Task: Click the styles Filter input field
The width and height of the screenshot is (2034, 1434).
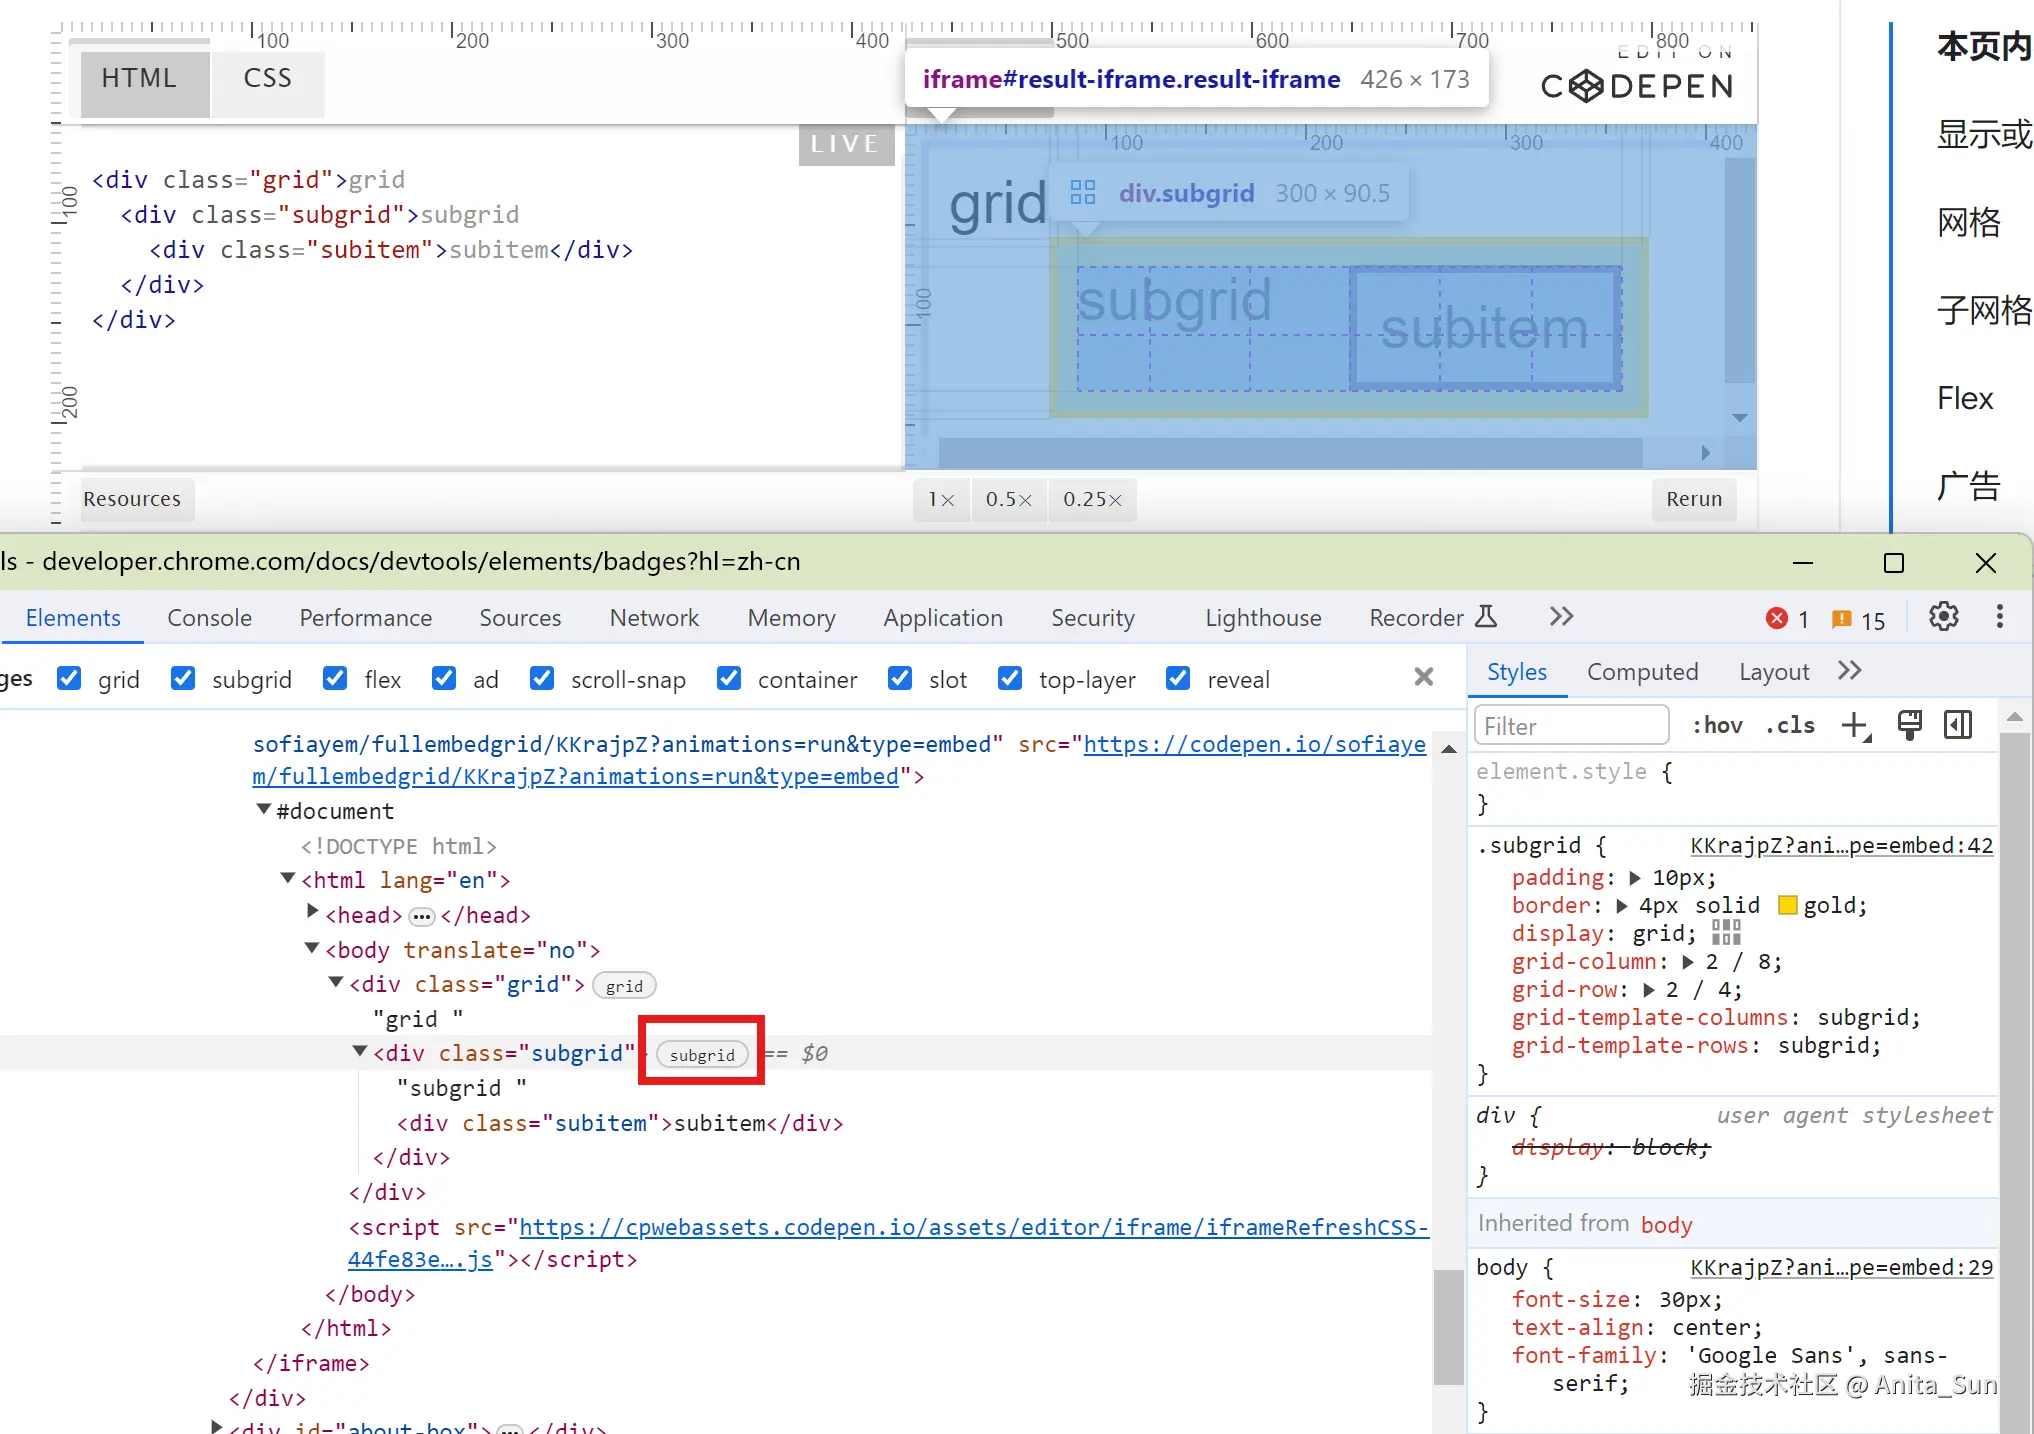Action: click(1572, 726)
